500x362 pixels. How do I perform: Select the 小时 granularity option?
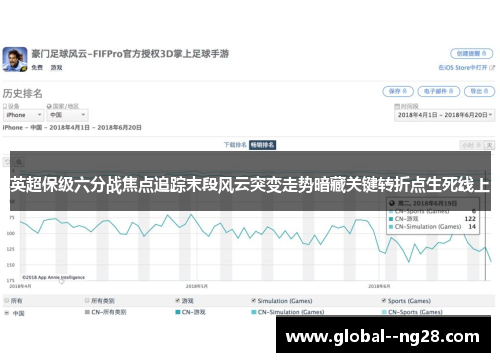(x=471, y=145)
